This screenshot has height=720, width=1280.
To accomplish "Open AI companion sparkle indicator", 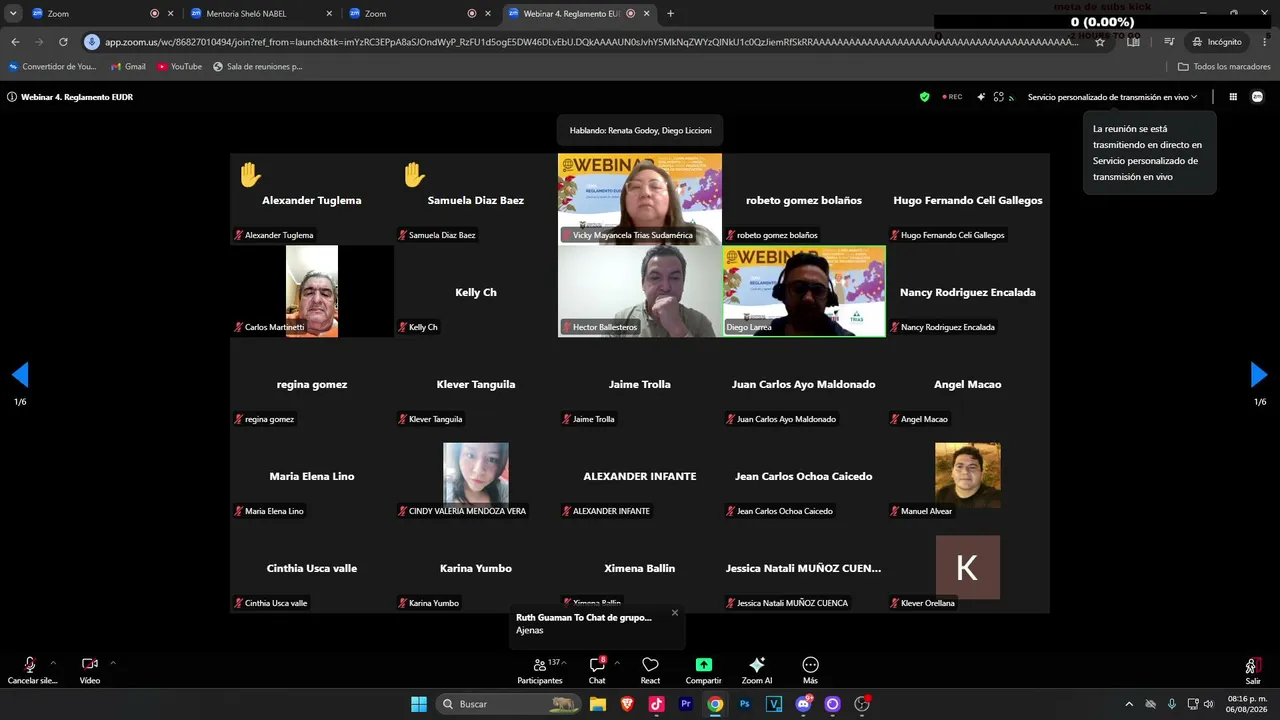I will pos(981,97).
